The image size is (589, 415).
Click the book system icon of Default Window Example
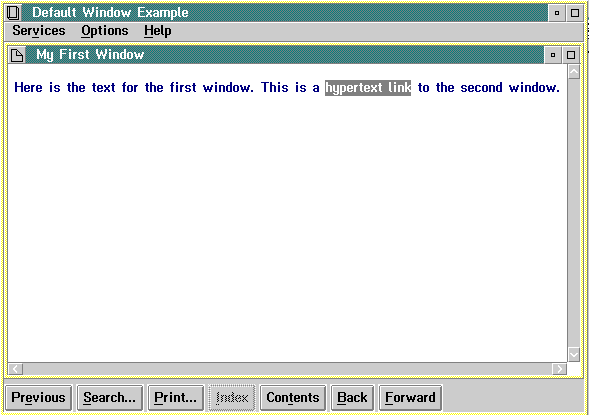click(x=13, y=13)
